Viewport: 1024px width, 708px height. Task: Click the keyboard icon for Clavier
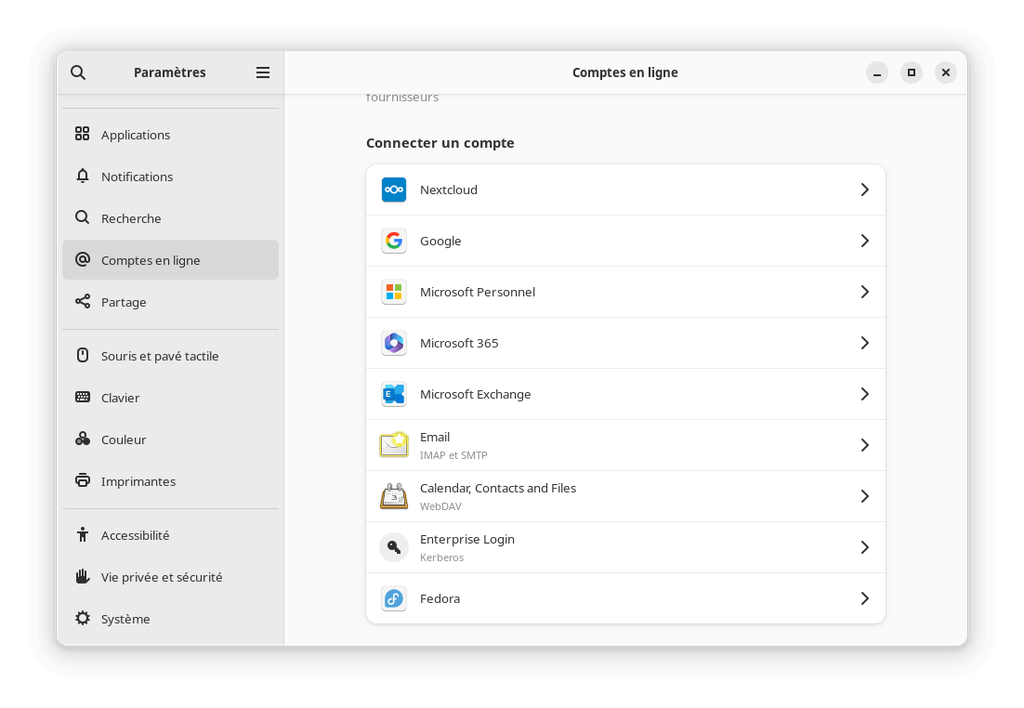(x=82, y=397)
